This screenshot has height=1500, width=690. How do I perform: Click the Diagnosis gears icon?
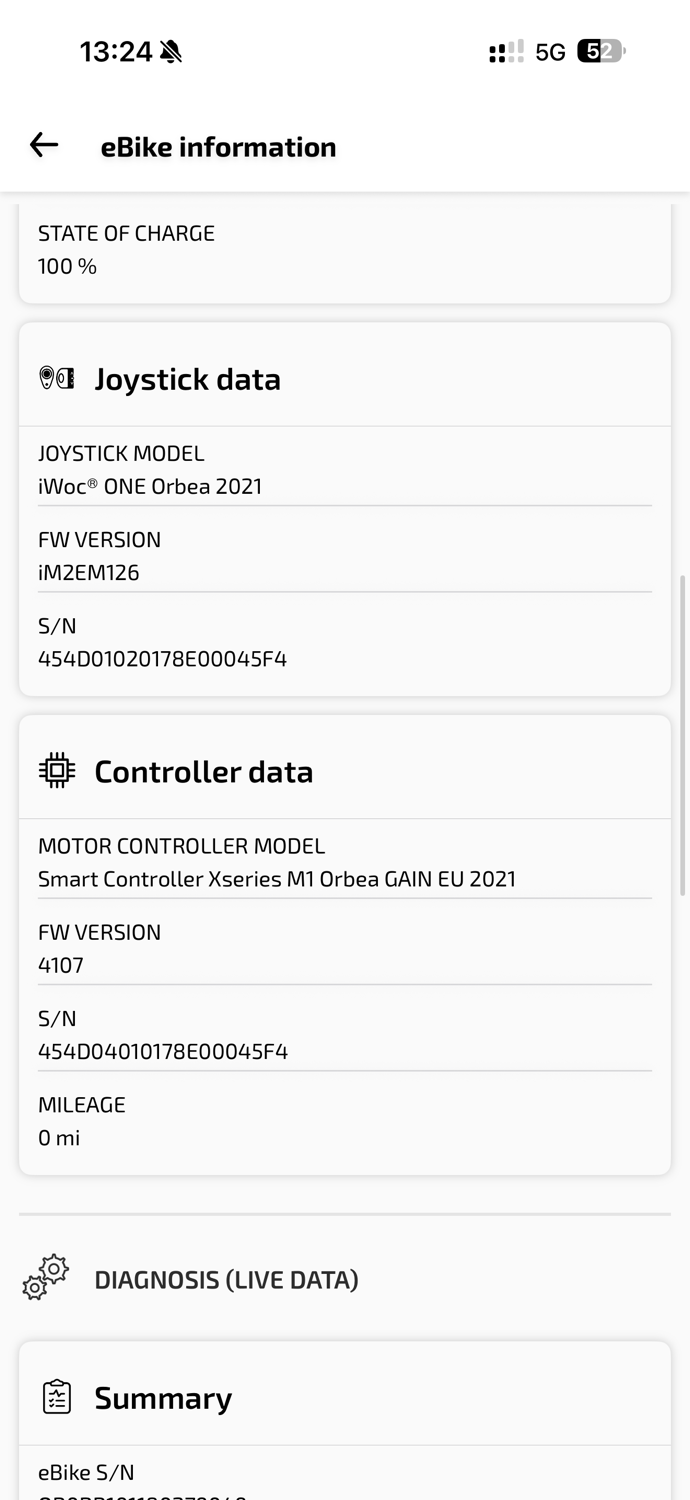[x=46, y=1278]
